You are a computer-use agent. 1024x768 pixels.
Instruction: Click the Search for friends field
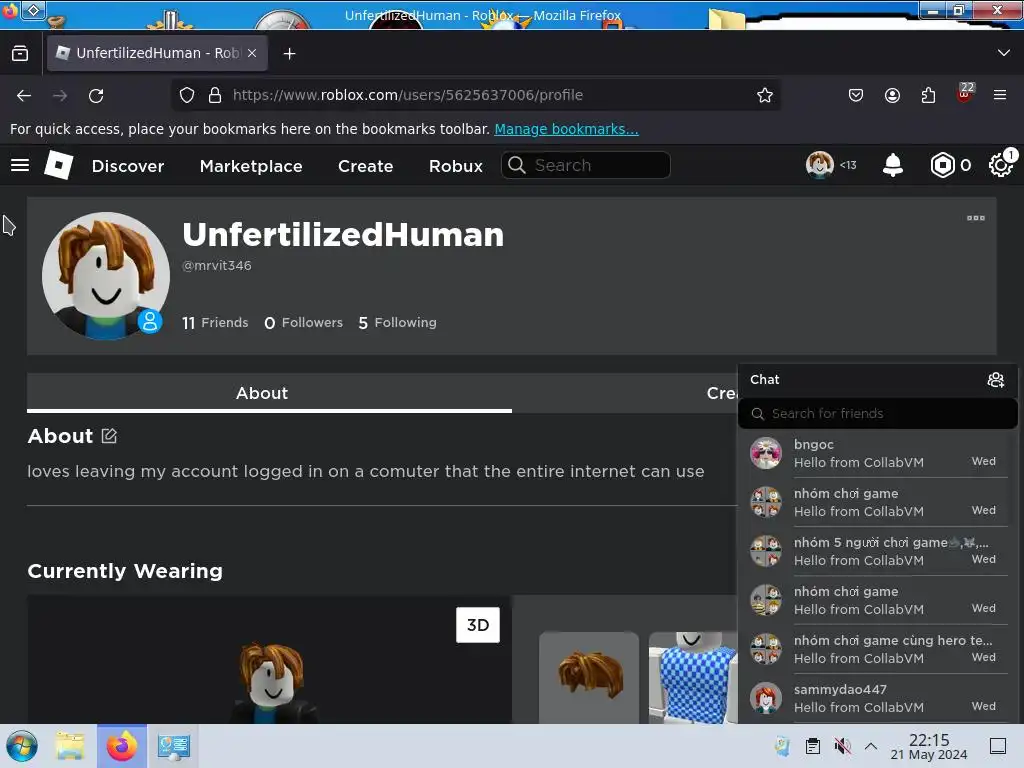coord(878,413)
